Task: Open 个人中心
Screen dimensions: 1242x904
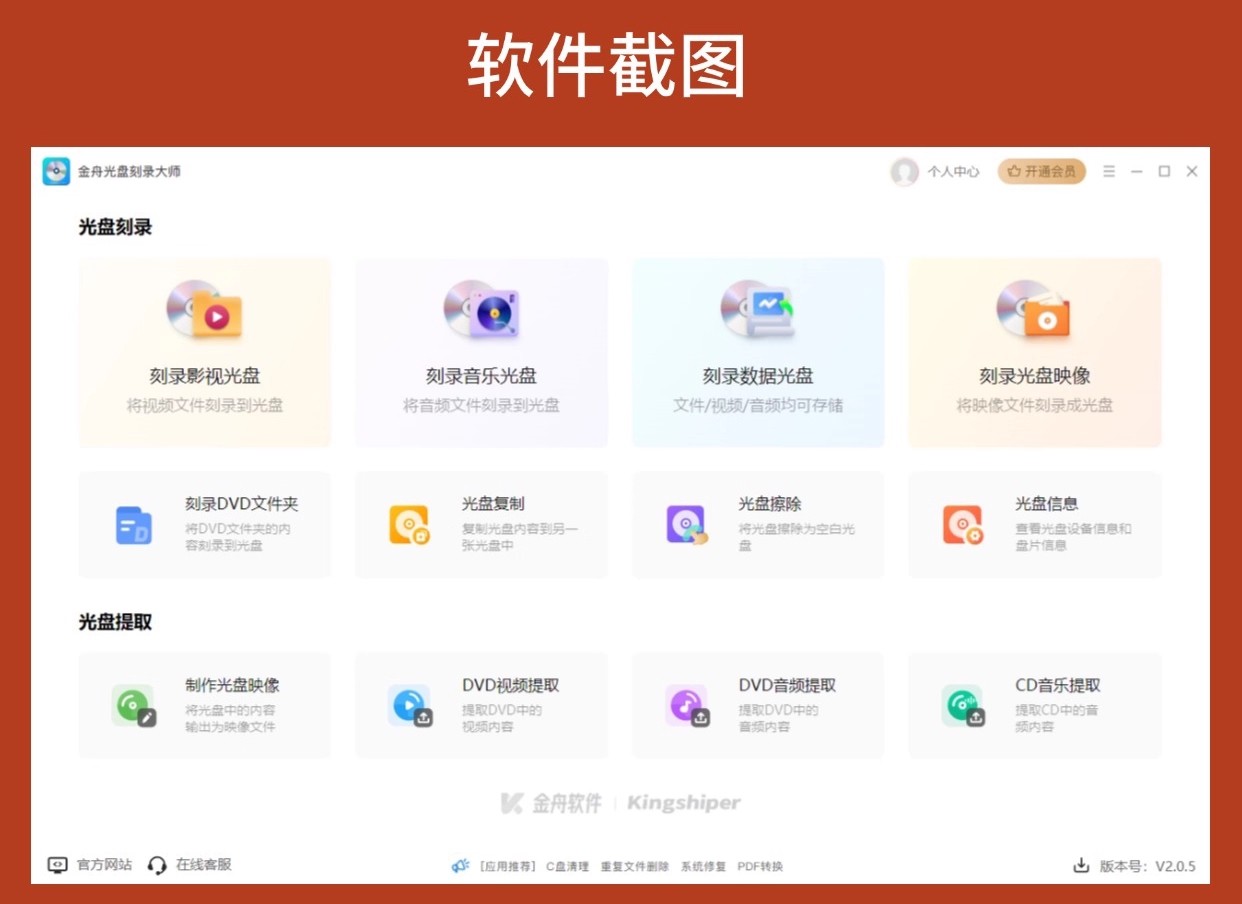Action: click(x=953, y=172)
